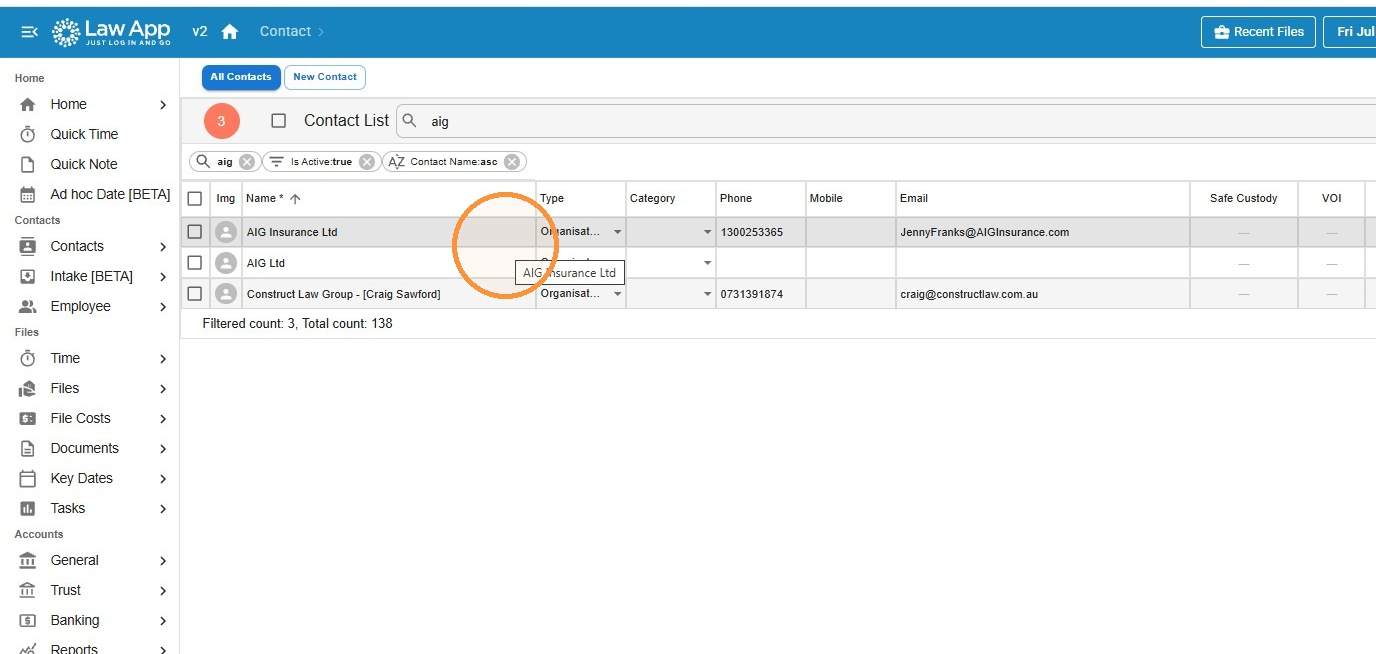Open Type dropdown for Construct Law Group

click(x=617, y=294)
